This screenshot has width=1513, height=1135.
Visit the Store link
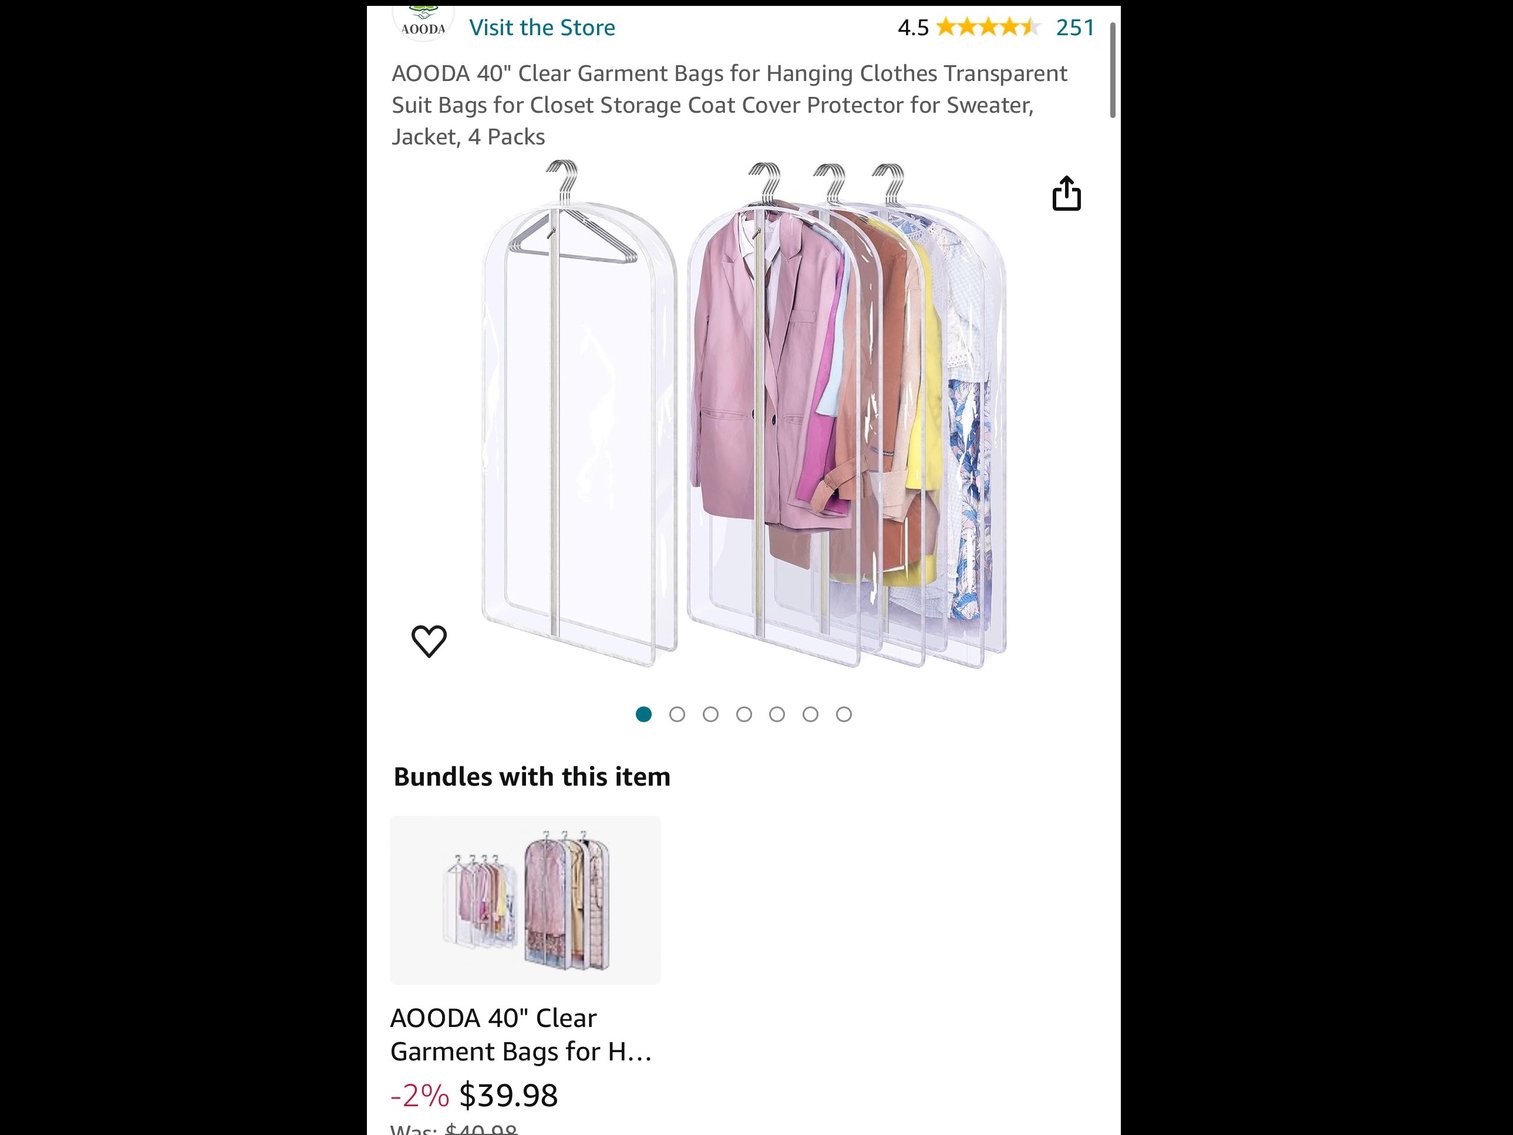542,27
